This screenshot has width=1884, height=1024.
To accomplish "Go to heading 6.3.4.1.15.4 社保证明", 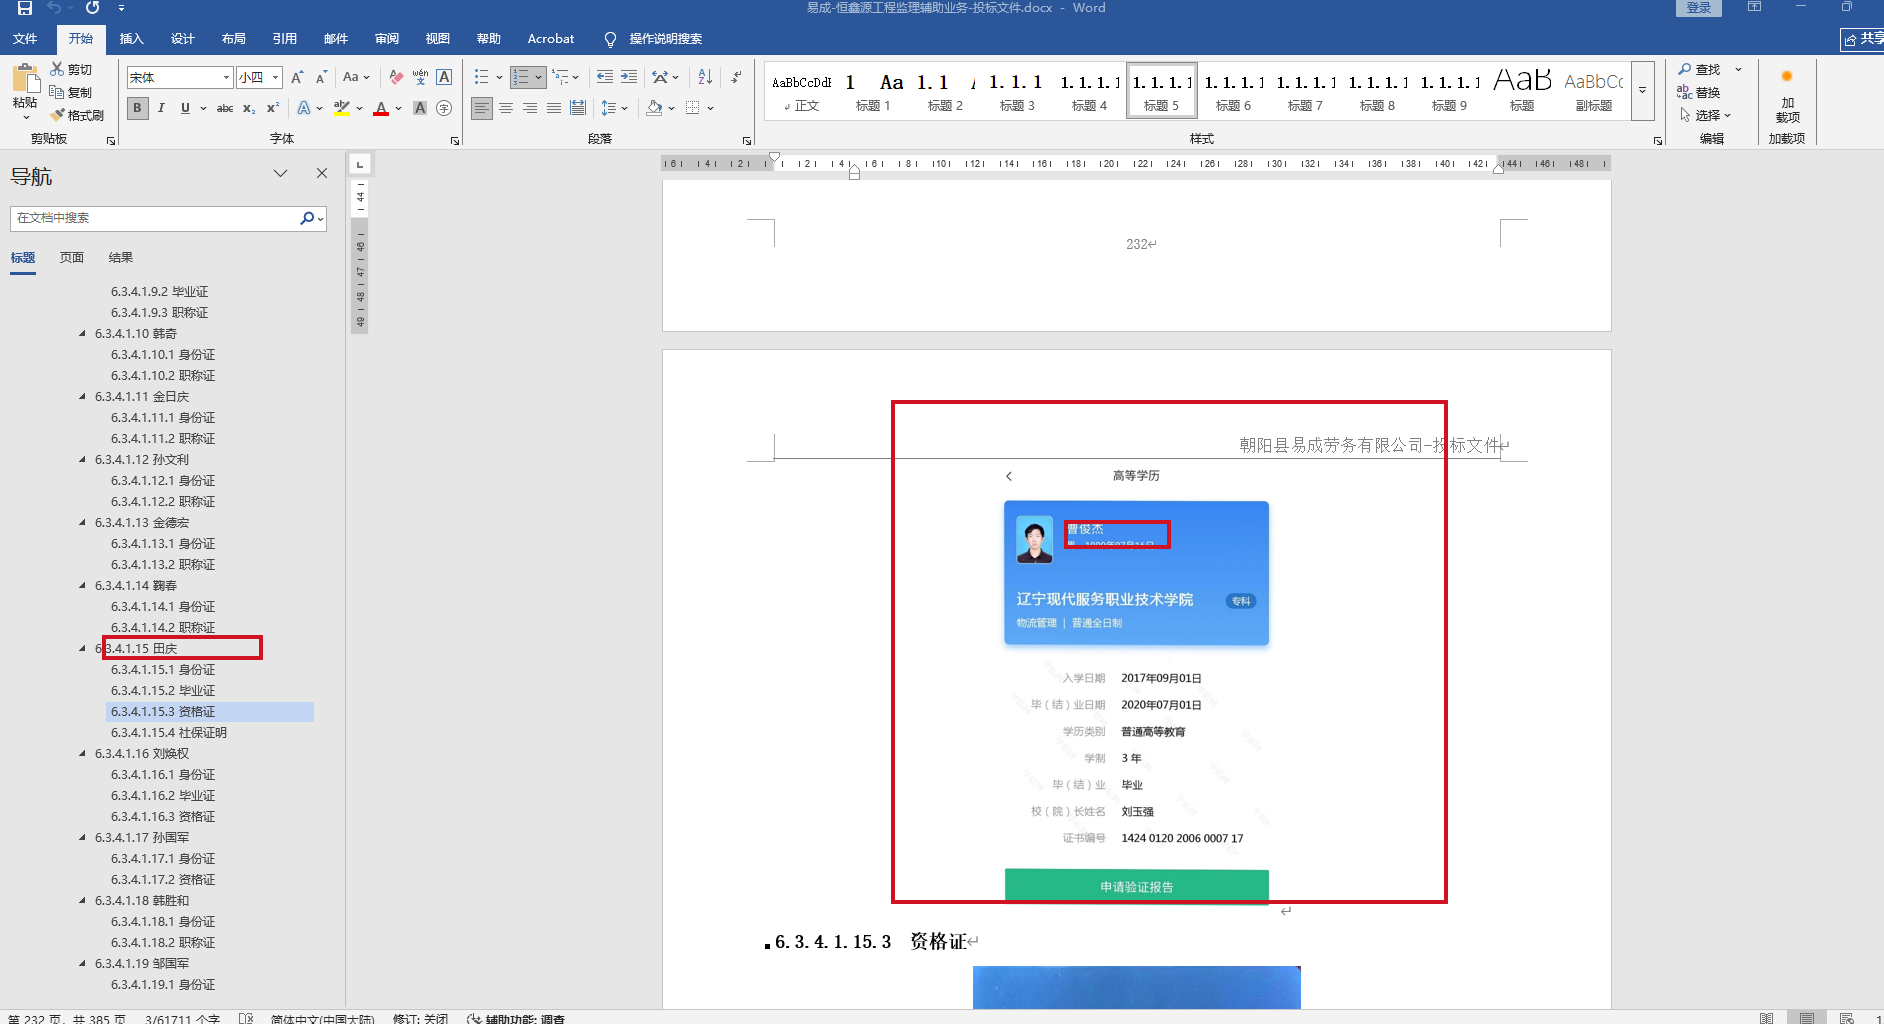I will coord(169,732).
